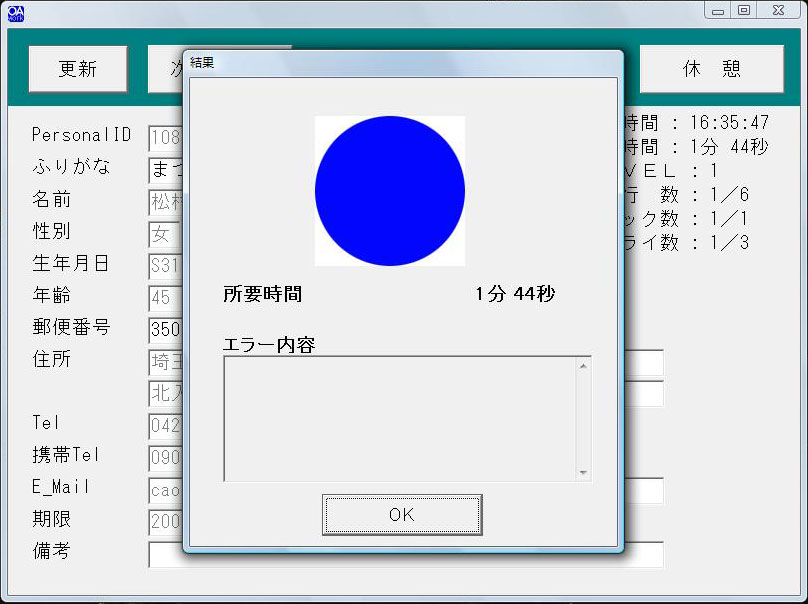Image resolution: width=808 pixels, height=604 pixels.
Task: Click the 携帯Tel input field
Action: tap(165, 458)
